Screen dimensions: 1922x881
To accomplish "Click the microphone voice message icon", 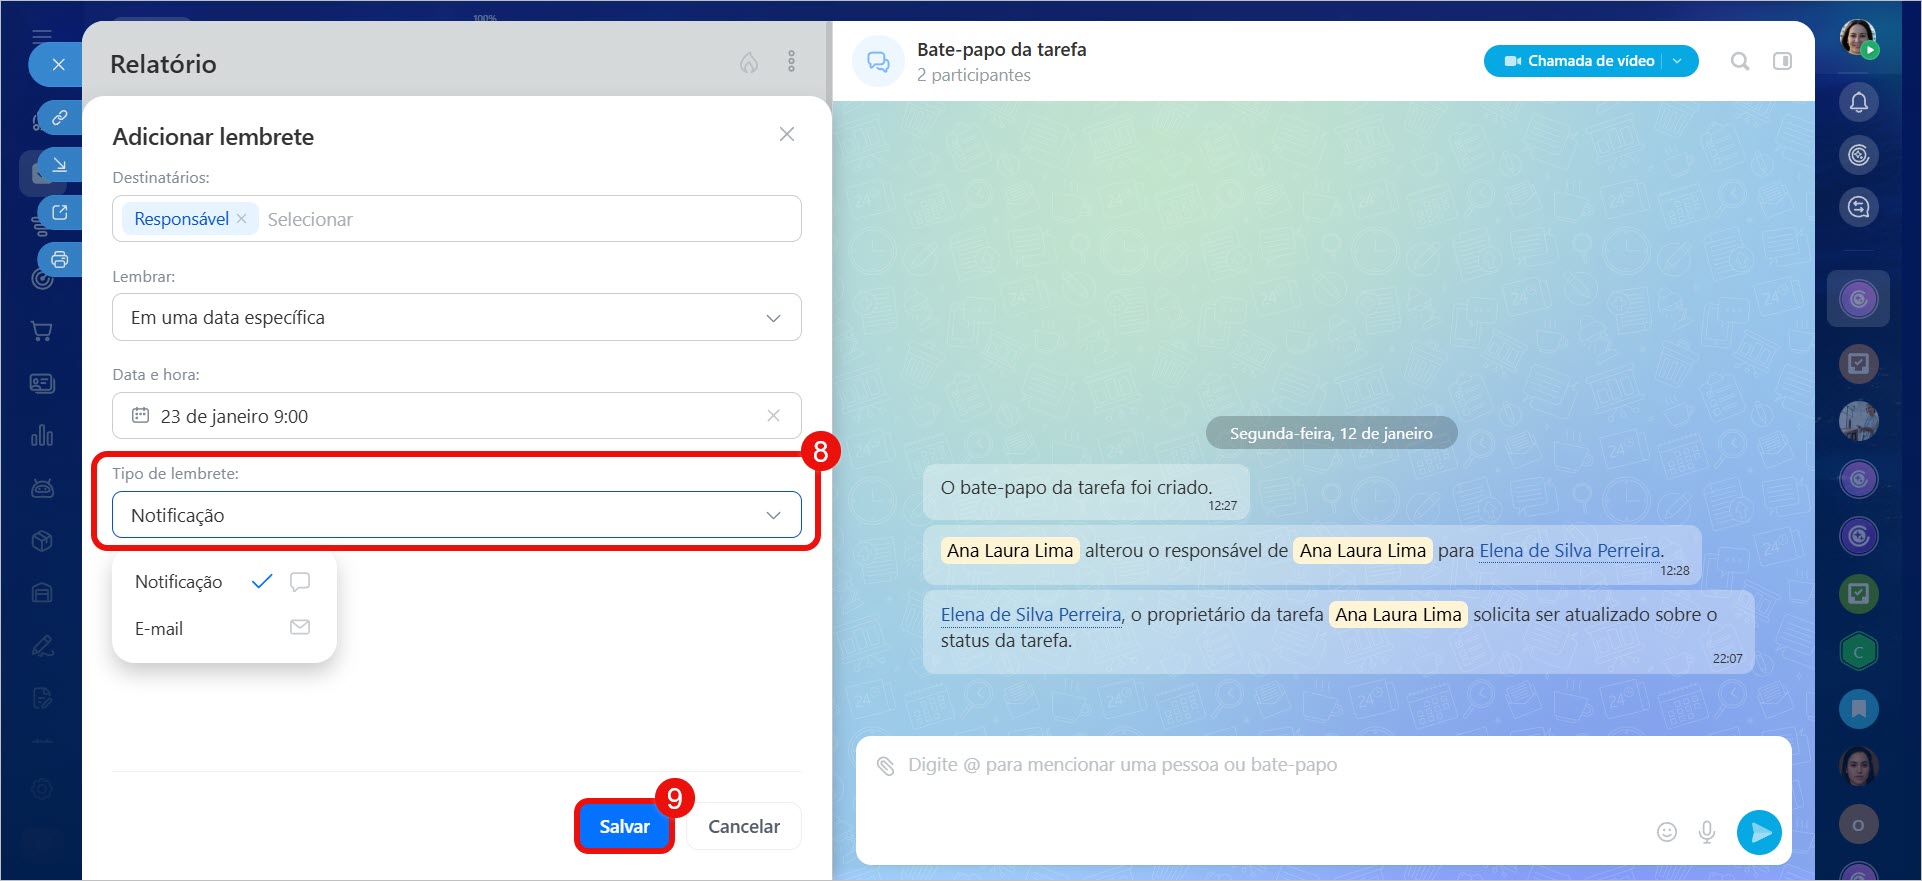I will click(1707, 832).
